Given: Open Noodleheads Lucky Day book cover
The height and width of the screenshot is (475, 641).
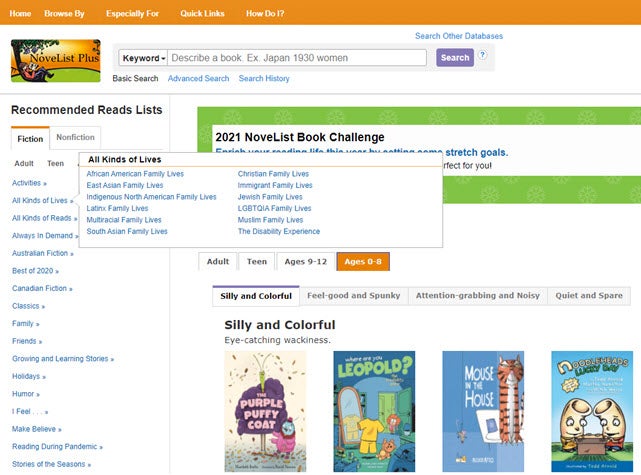Looking at the screenshot, I should [x=592, y=411].
